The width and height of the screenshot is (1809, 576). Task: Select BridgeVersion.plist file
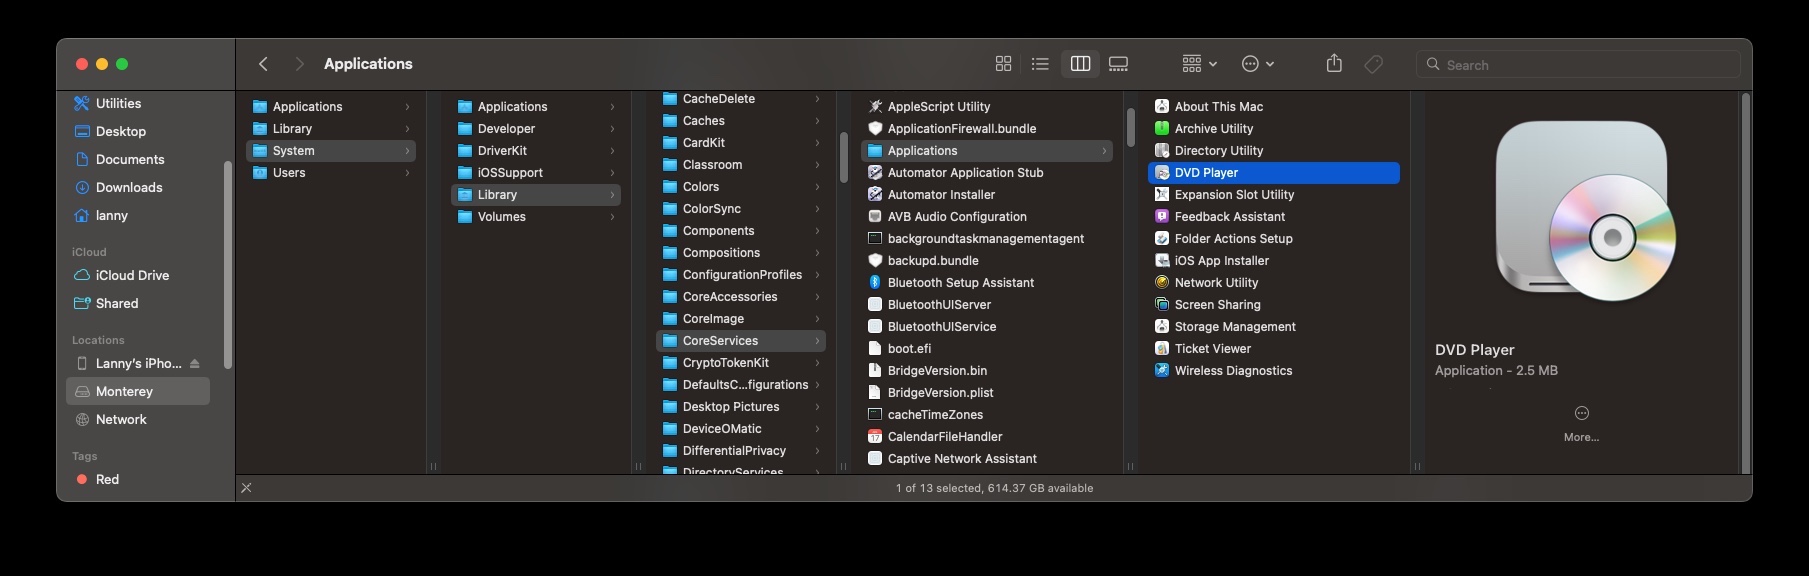click(x=987, y=392)
